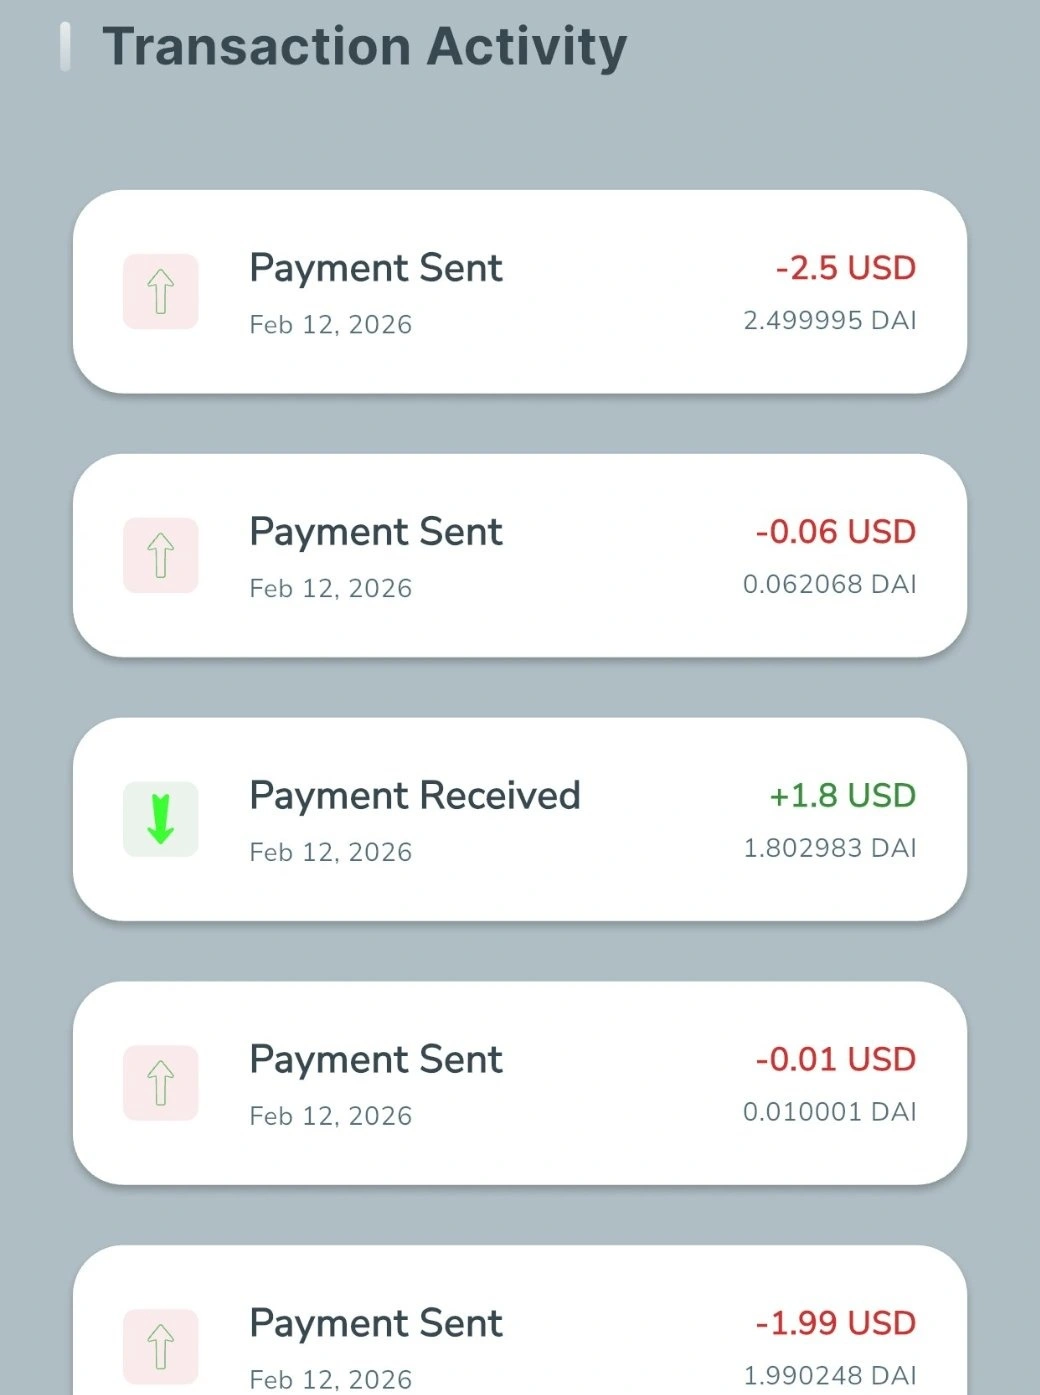Tap the 1.990248 DAI value
The height and width of the screenshot is (1395, 1040).
click(x=829, y=1375)
